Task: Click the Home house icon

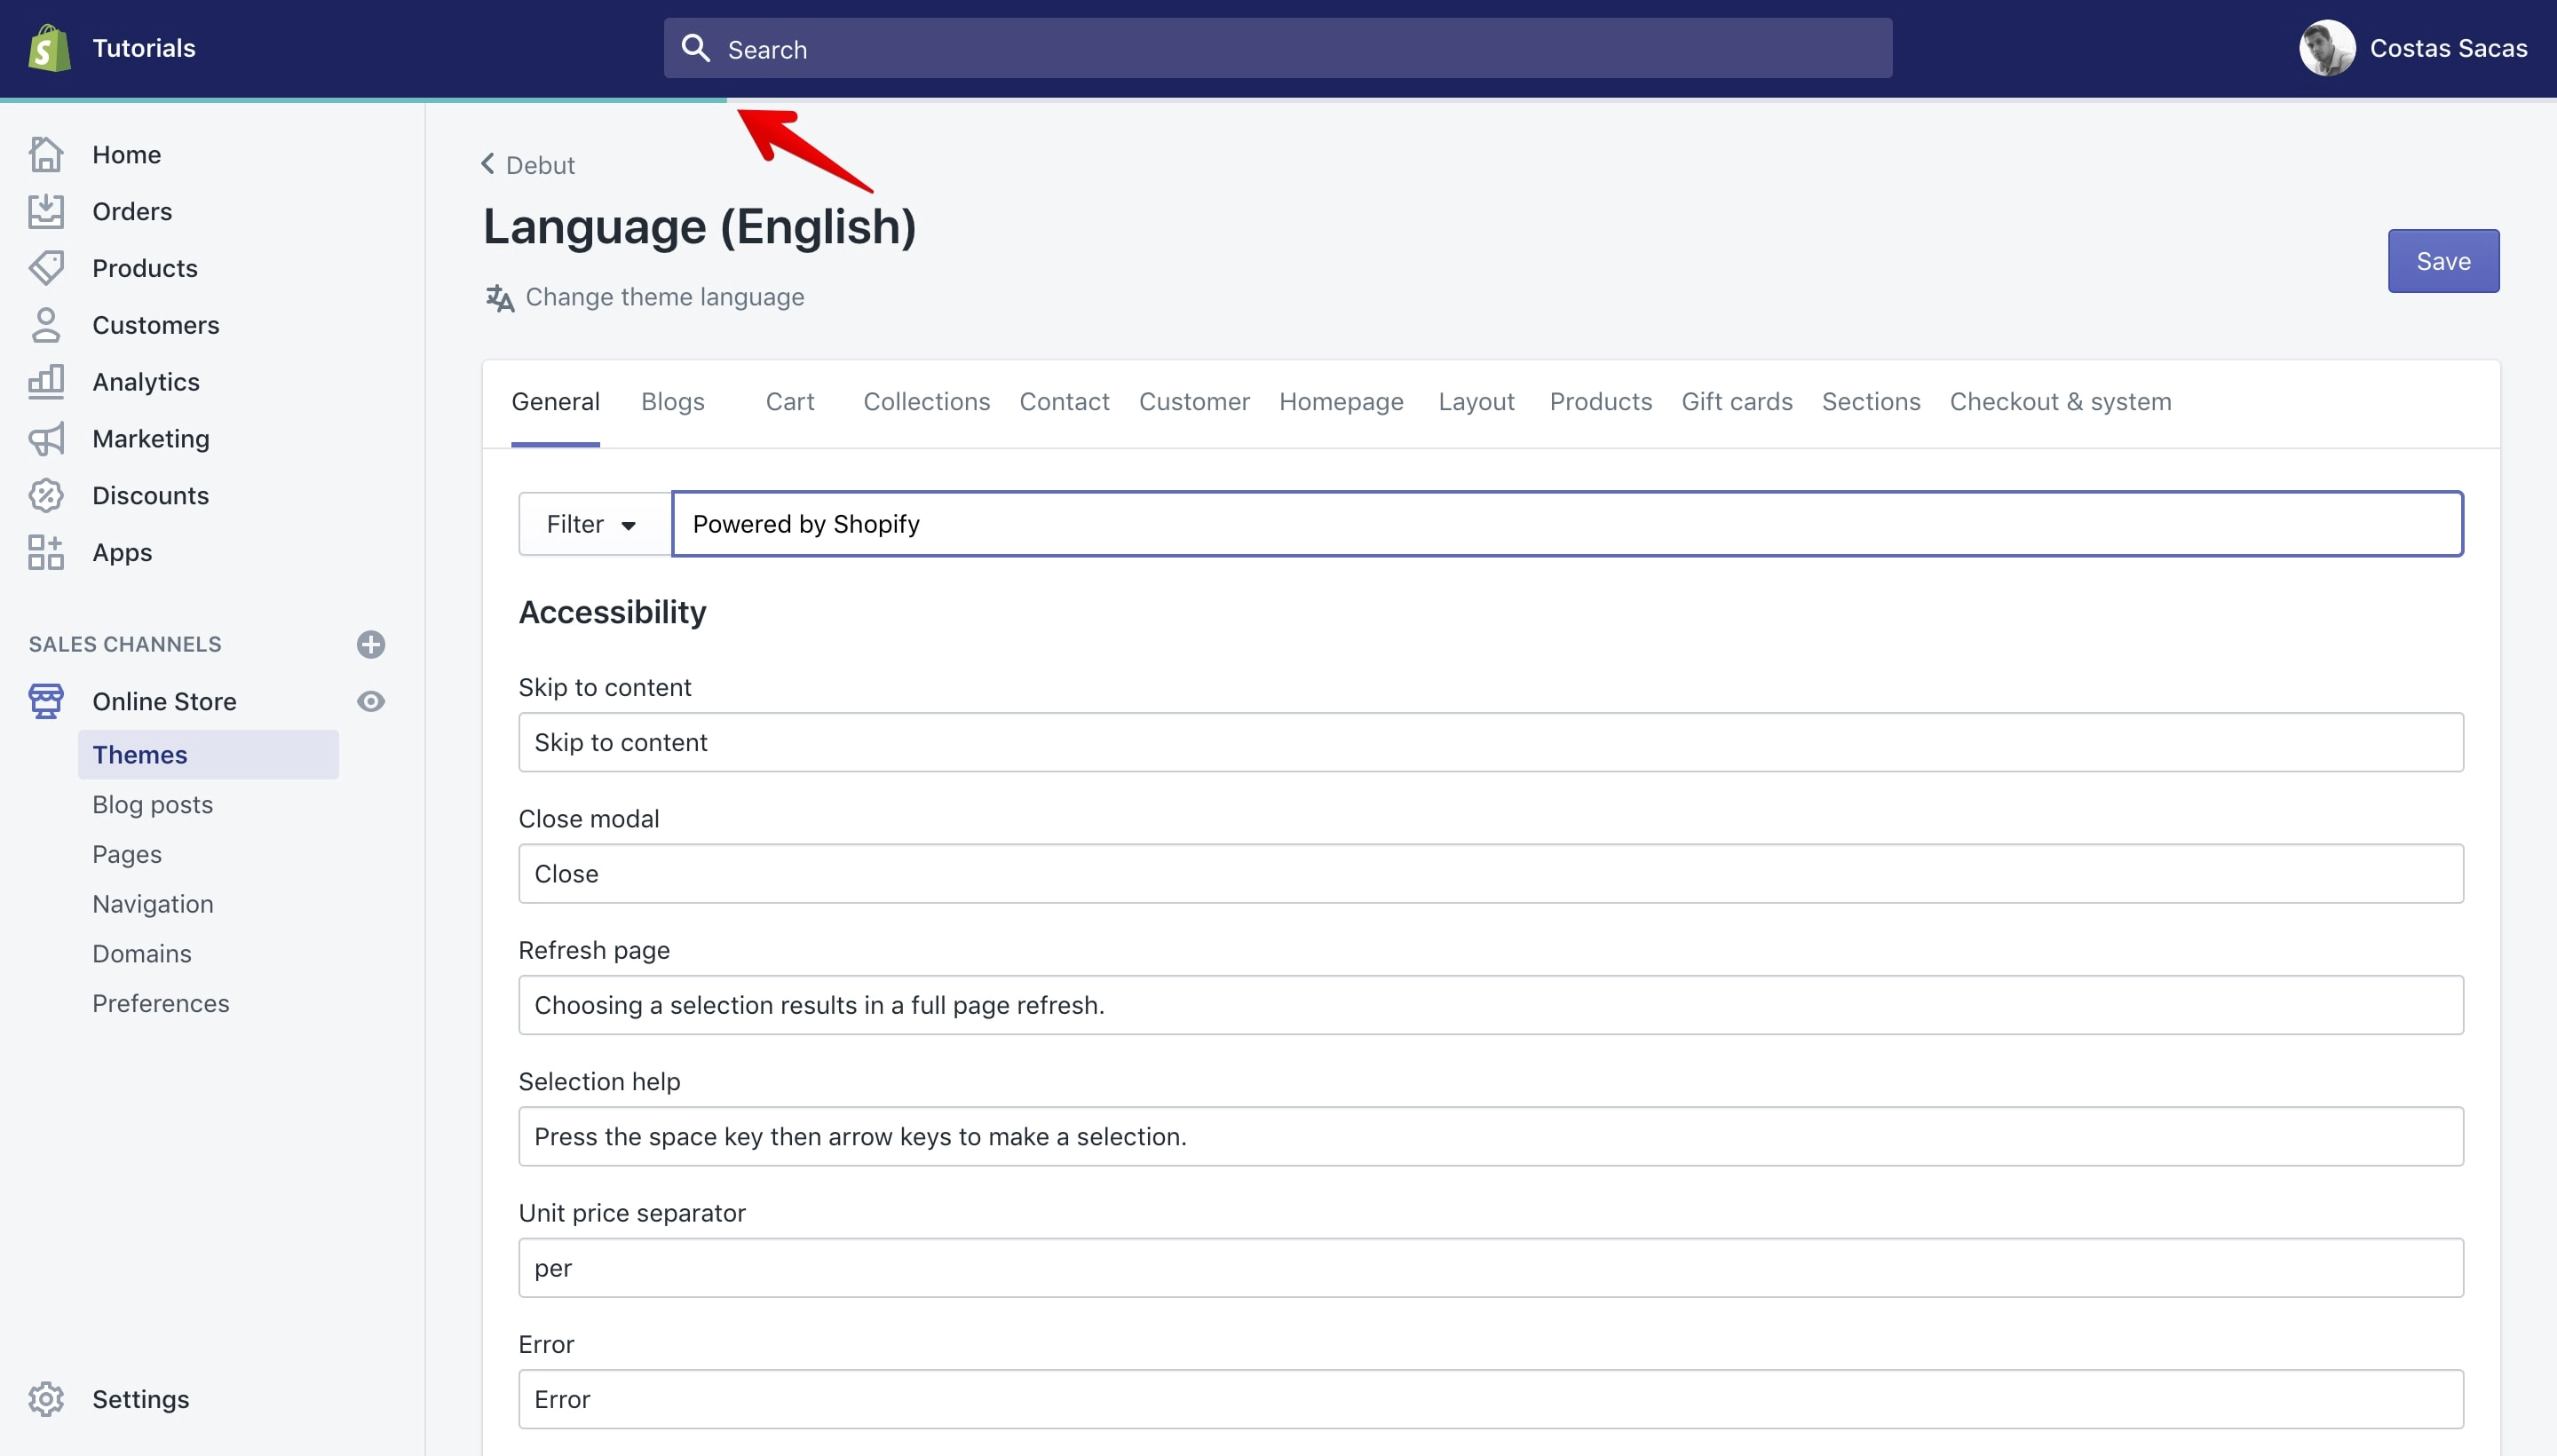Action: coord(46,154)
